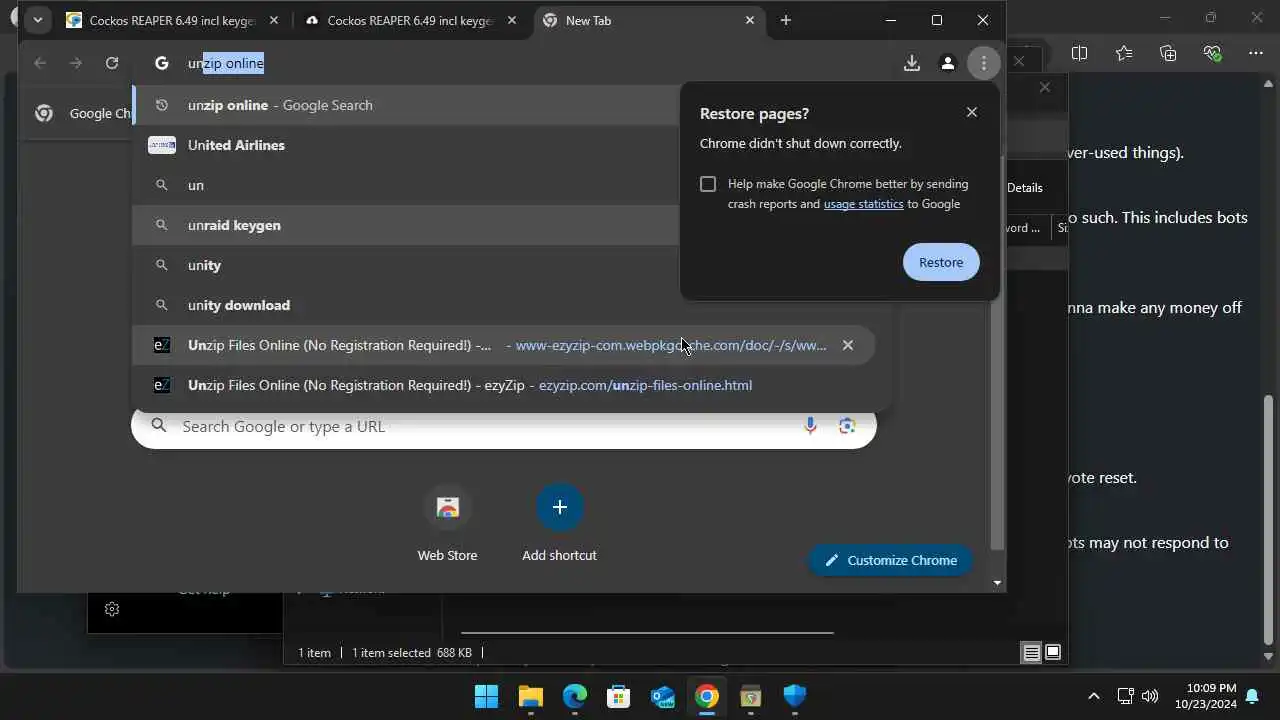The image size is (1280, 720).
Task: Click the back navigation arrow in Chrome
Action: [x=40, y=63]
